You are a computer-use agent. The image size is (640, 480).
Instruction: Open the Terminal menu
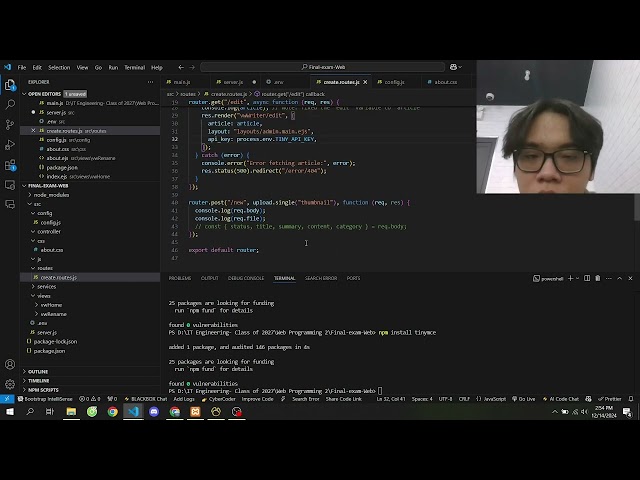pos(135,67)
